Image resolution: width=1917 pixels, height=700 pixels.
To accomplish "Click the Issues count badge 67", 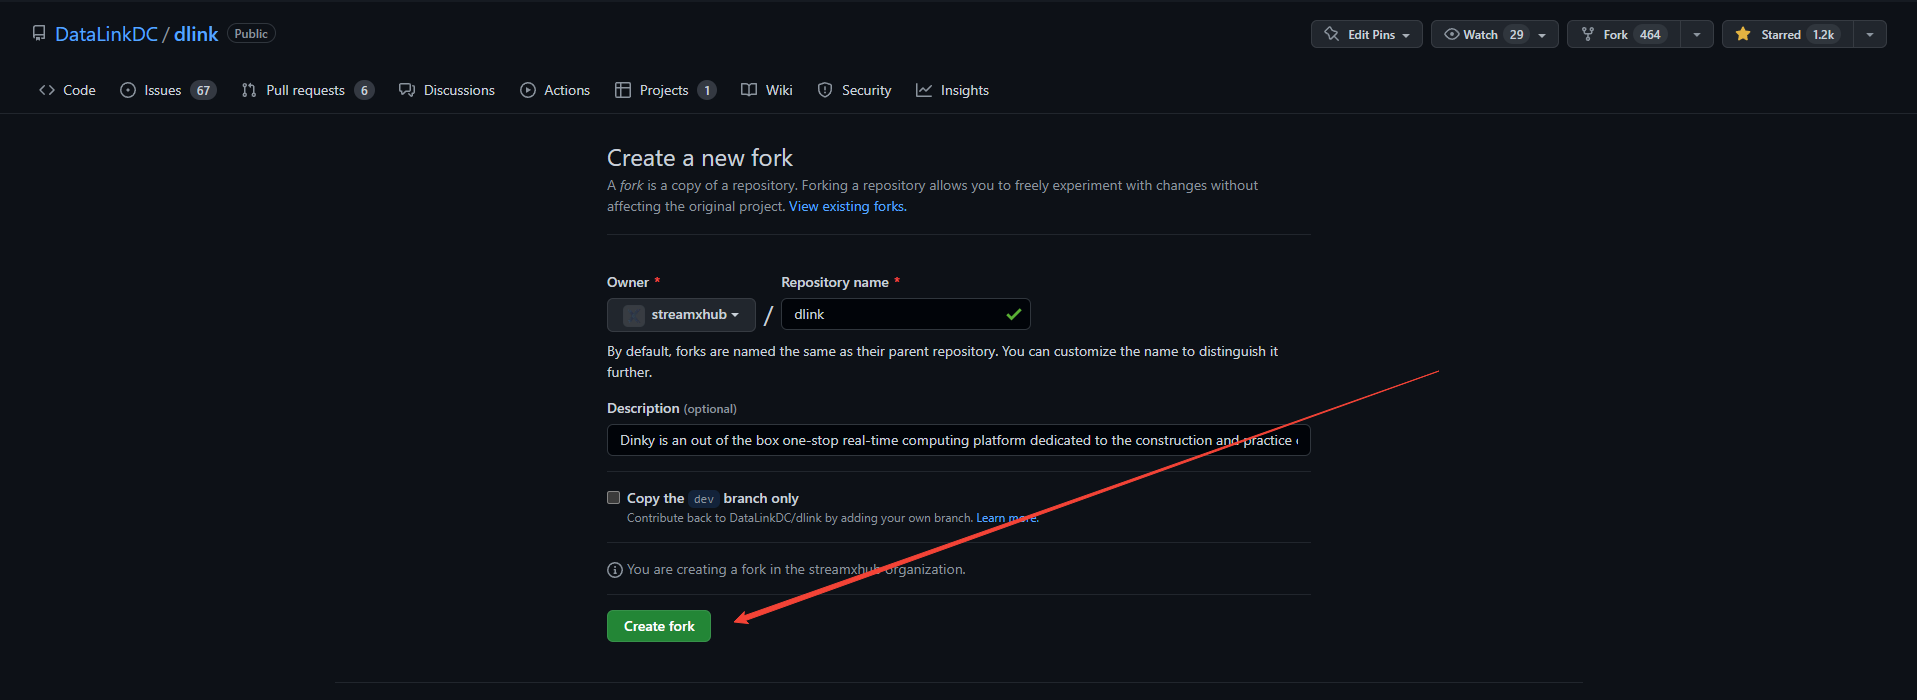I will (203, 90).
